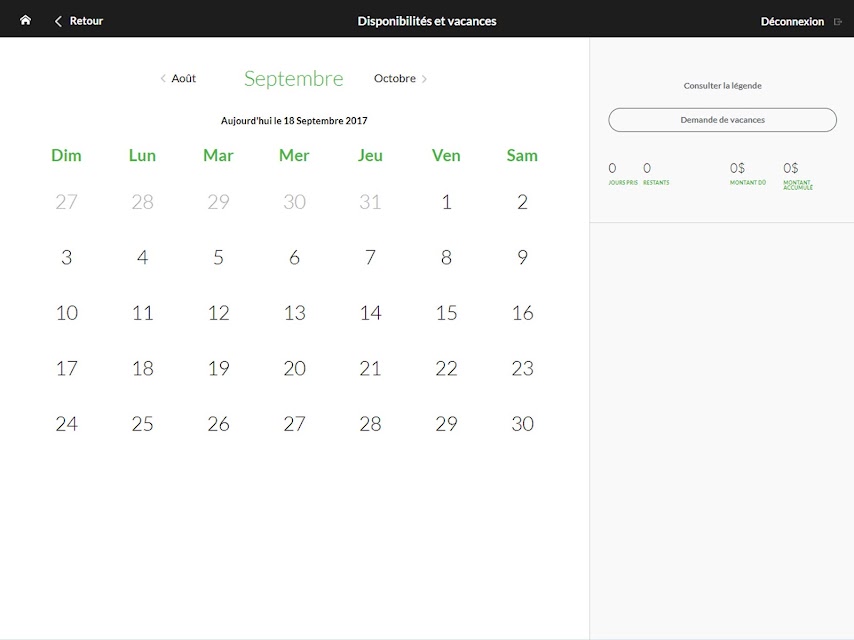
Task: Click the Ven column header
Action: coord(446,155)
